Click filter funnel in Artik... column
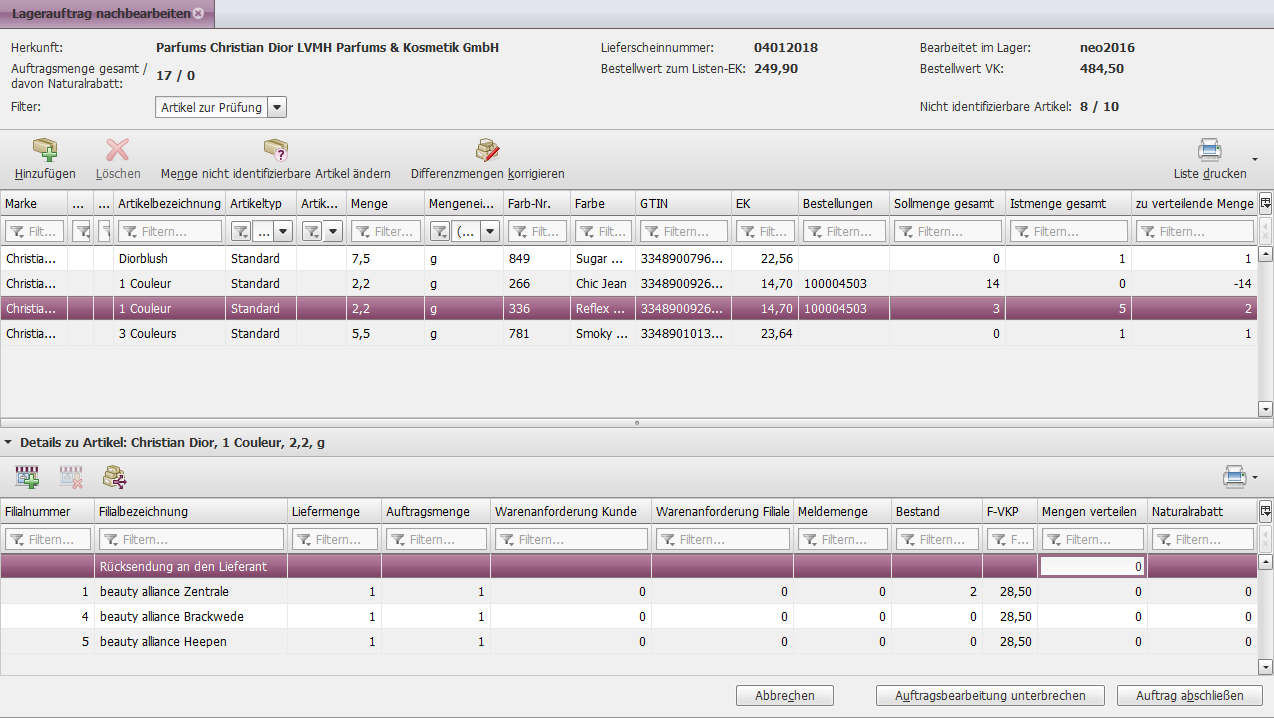 click(x=311, y=231)
